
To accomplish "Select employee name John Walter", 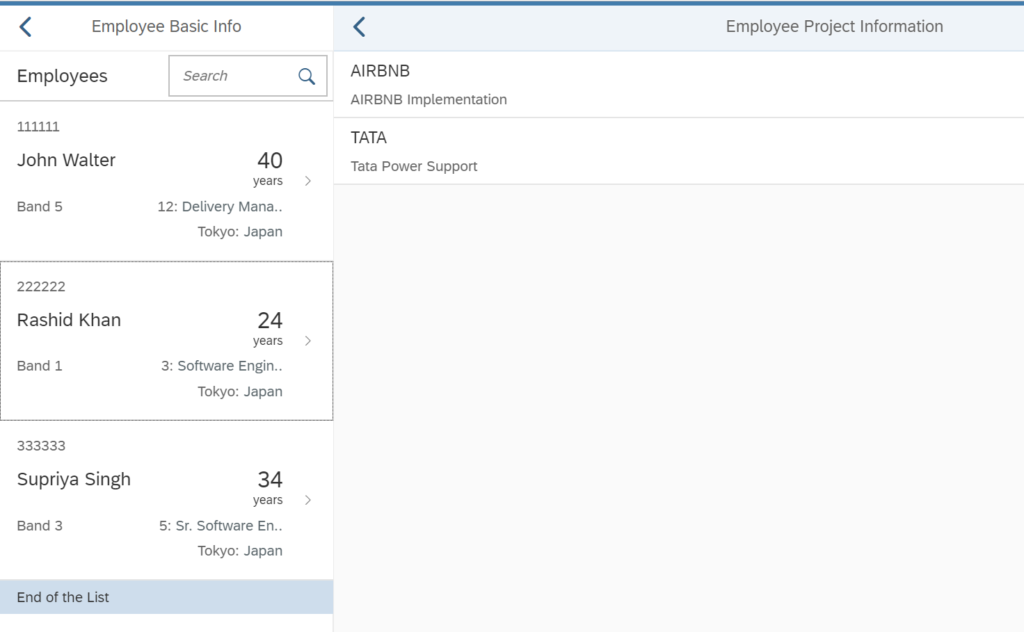I will pyautogui.click(x=66, y=160).
